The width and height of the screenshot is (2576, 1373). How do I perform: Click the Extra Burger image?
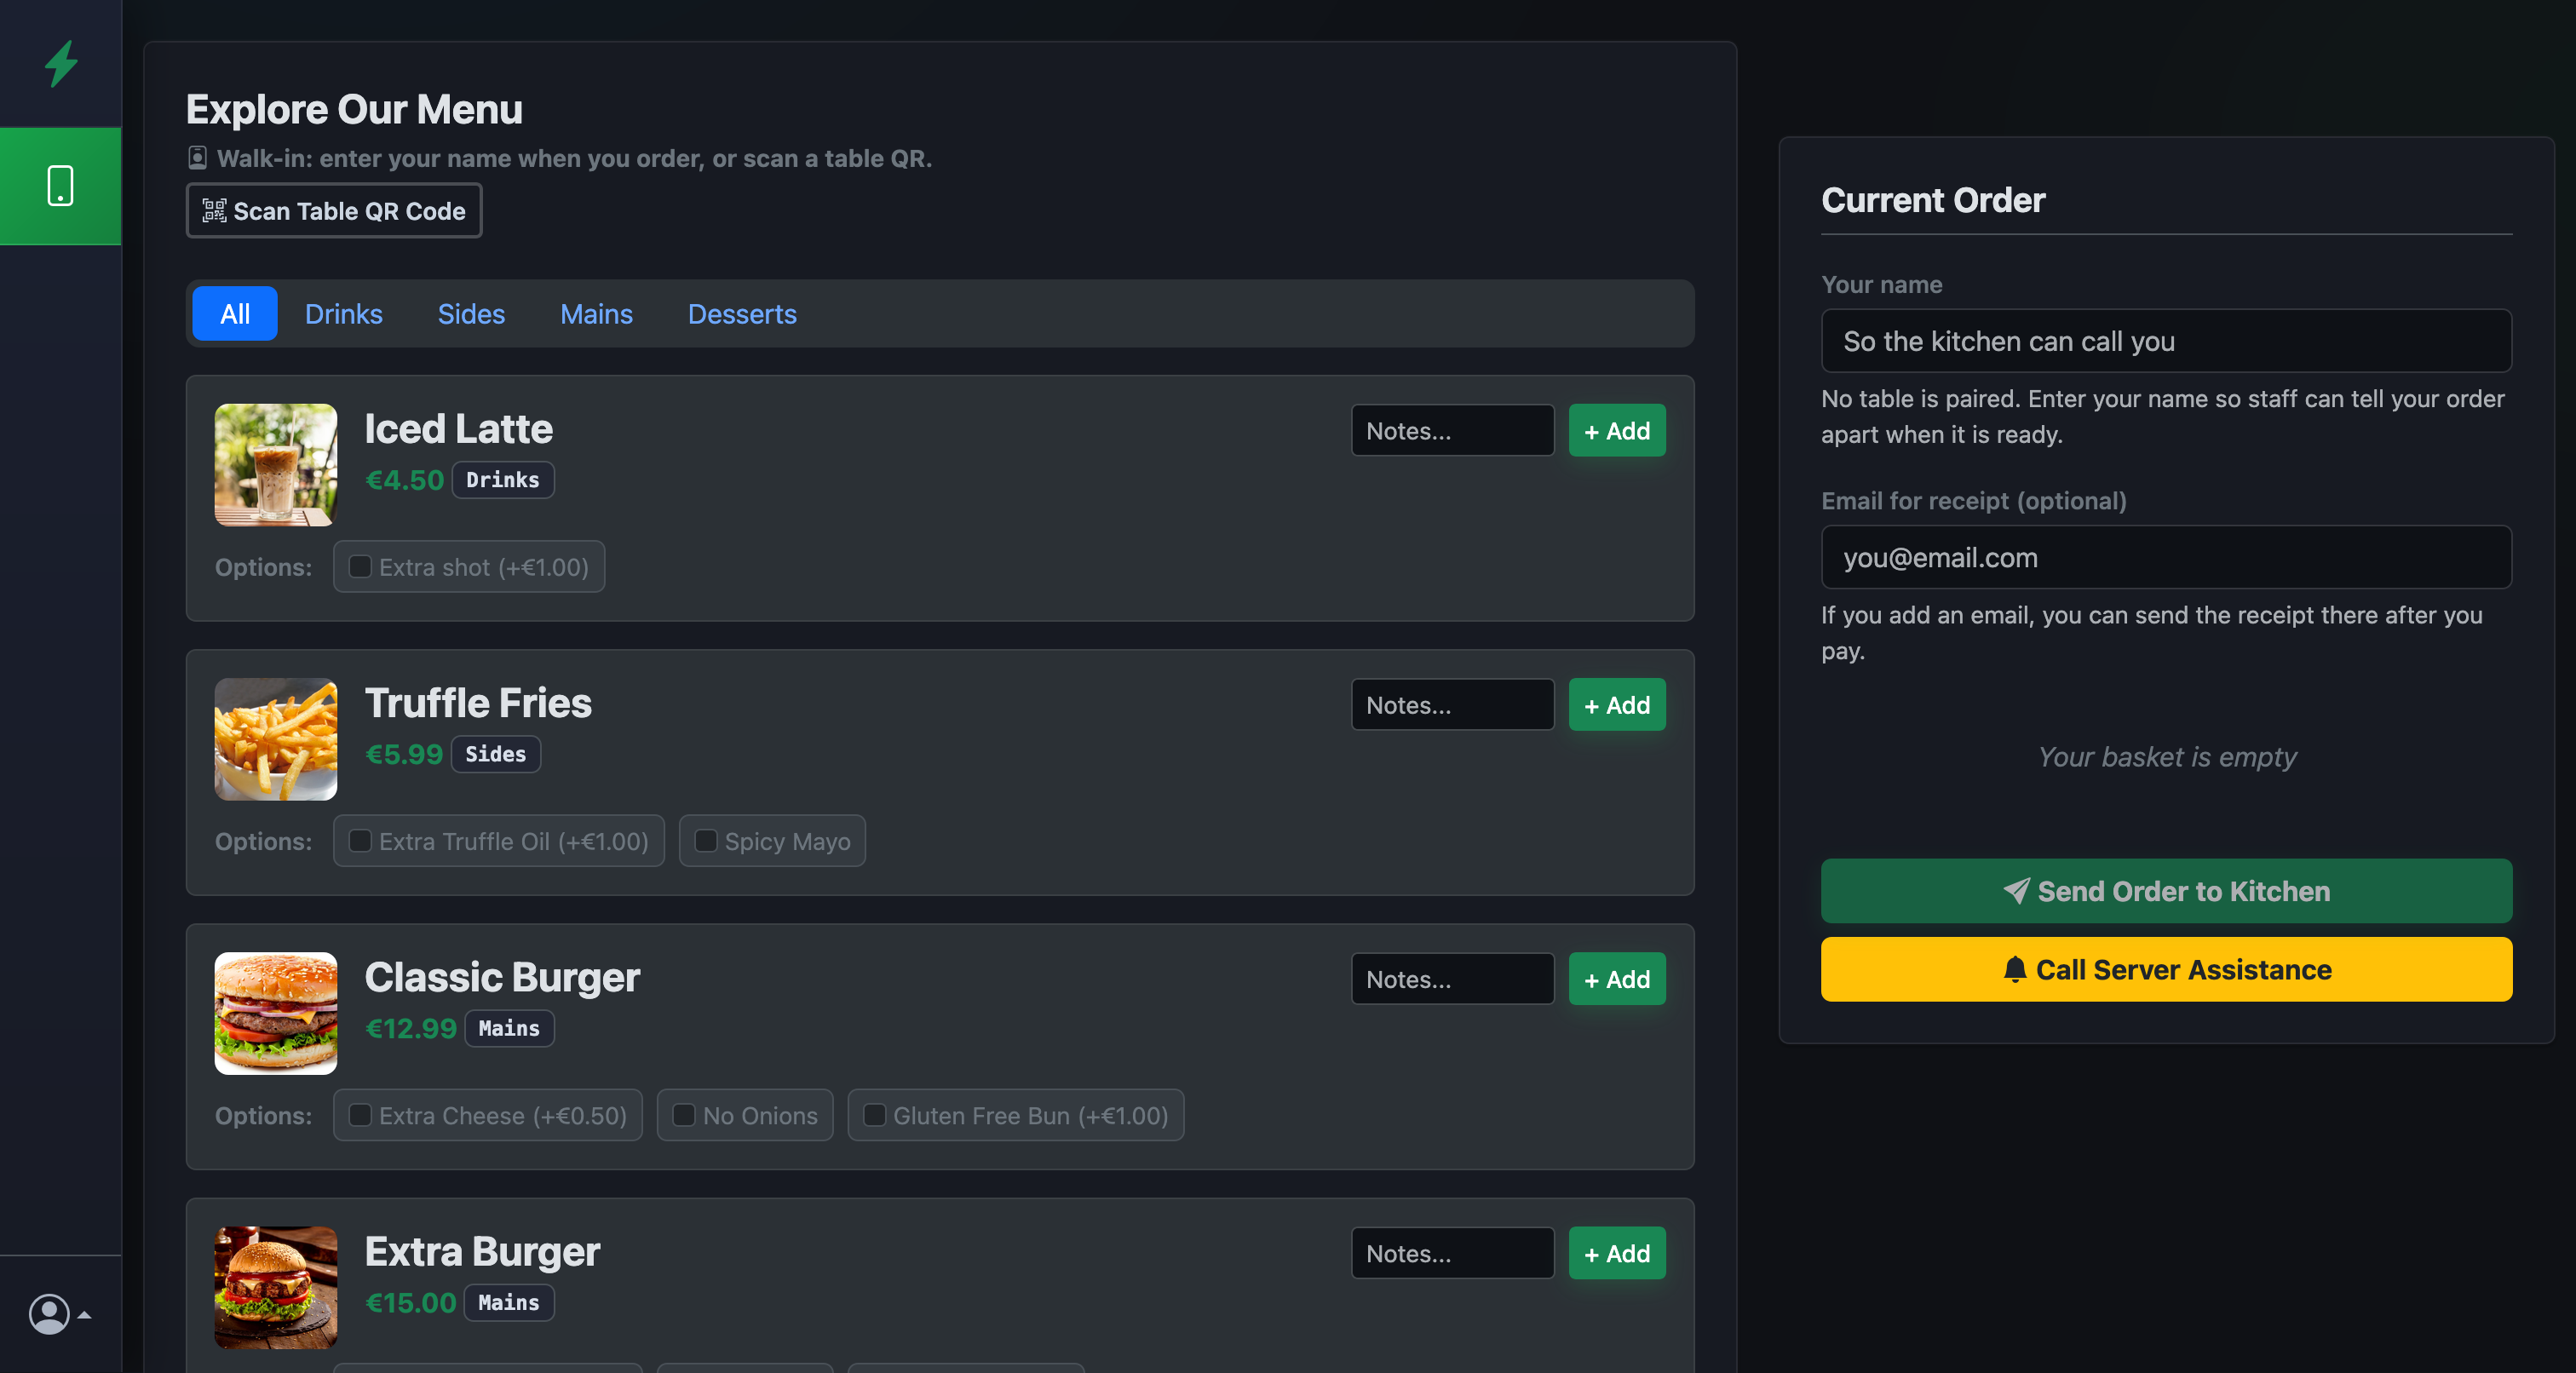click(276, 1287)
